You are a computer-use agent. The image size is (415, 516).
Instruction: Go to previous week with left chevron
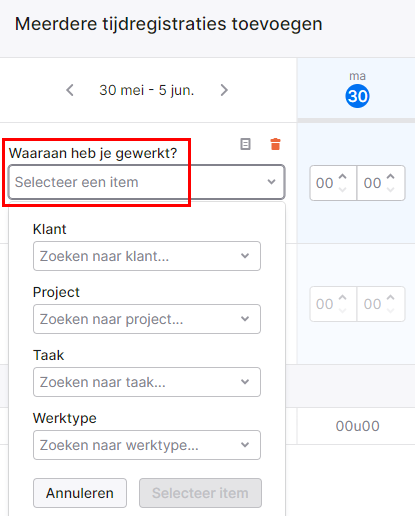point(70,90)
